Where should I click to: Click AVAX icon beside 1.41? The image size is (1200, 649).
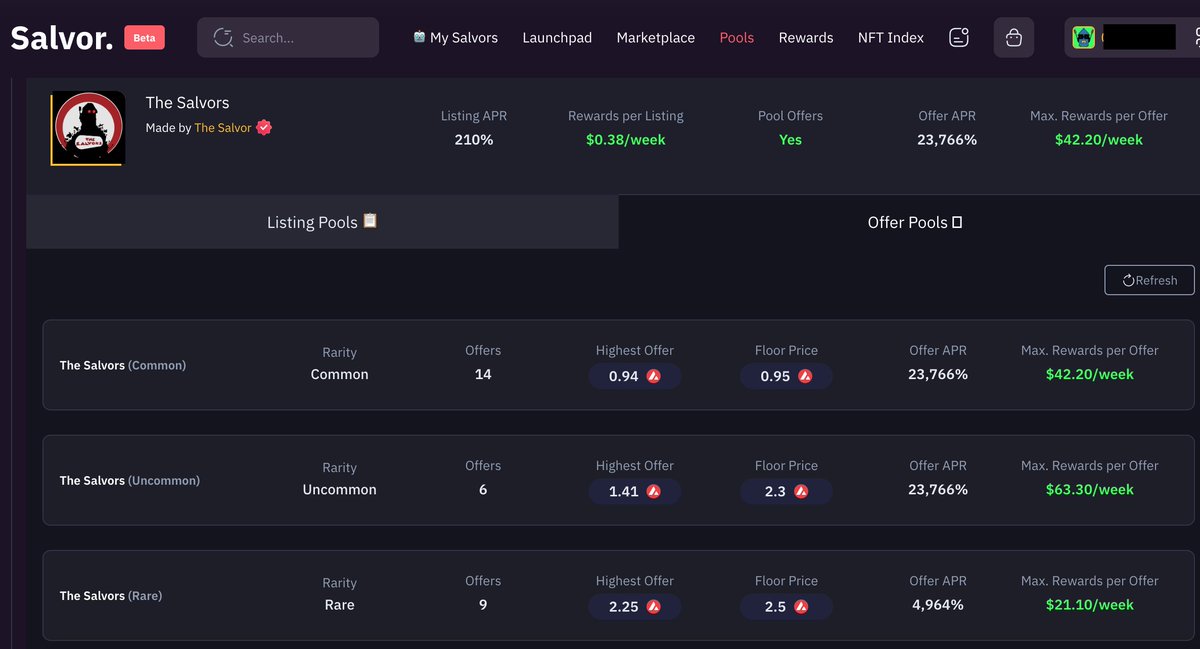(654, 491)
